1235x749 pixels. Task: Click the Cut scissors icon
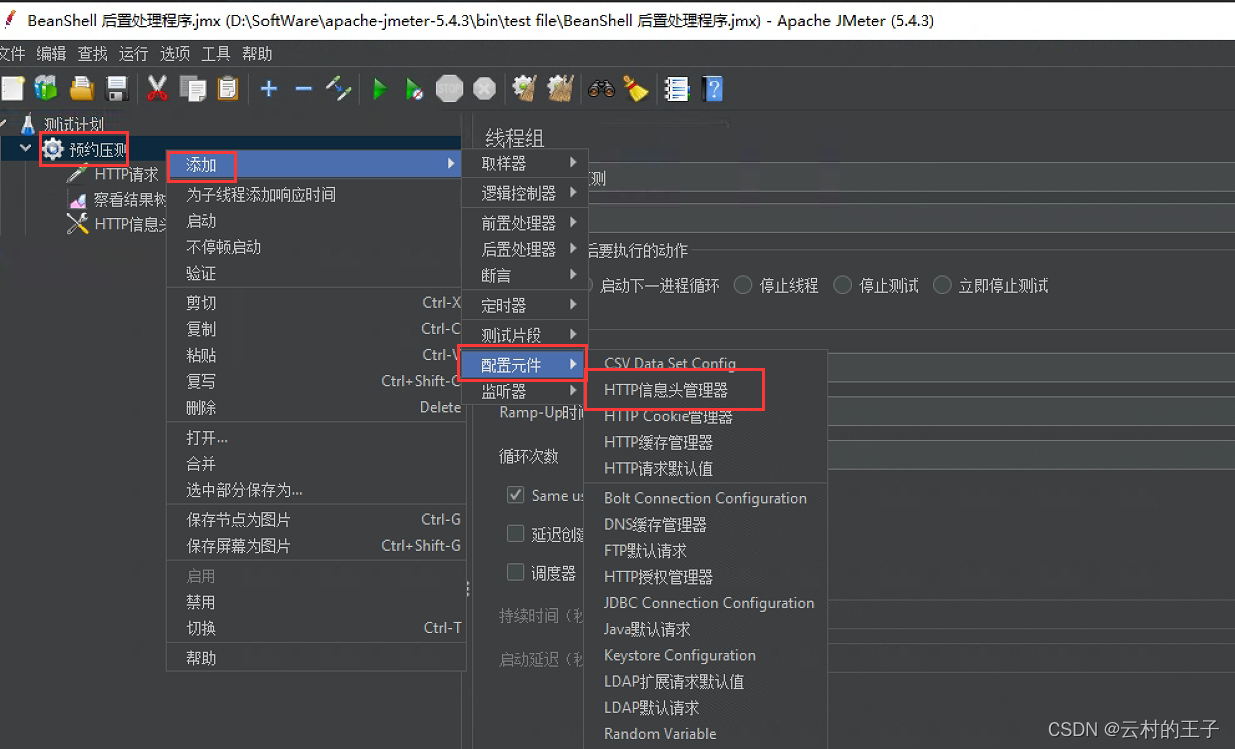tap(157, 89)
